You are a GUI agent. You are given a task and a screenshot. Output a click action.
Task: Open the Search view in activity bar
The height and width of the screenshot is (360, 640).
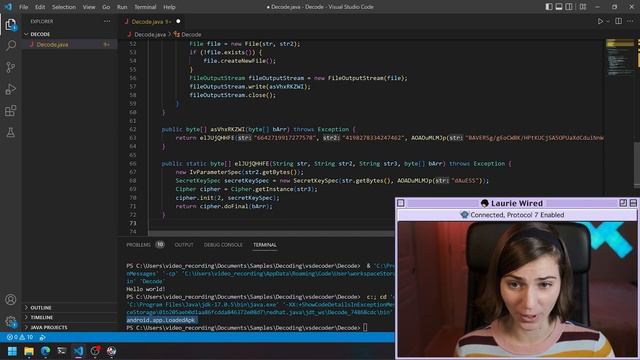tap(11, 45)
